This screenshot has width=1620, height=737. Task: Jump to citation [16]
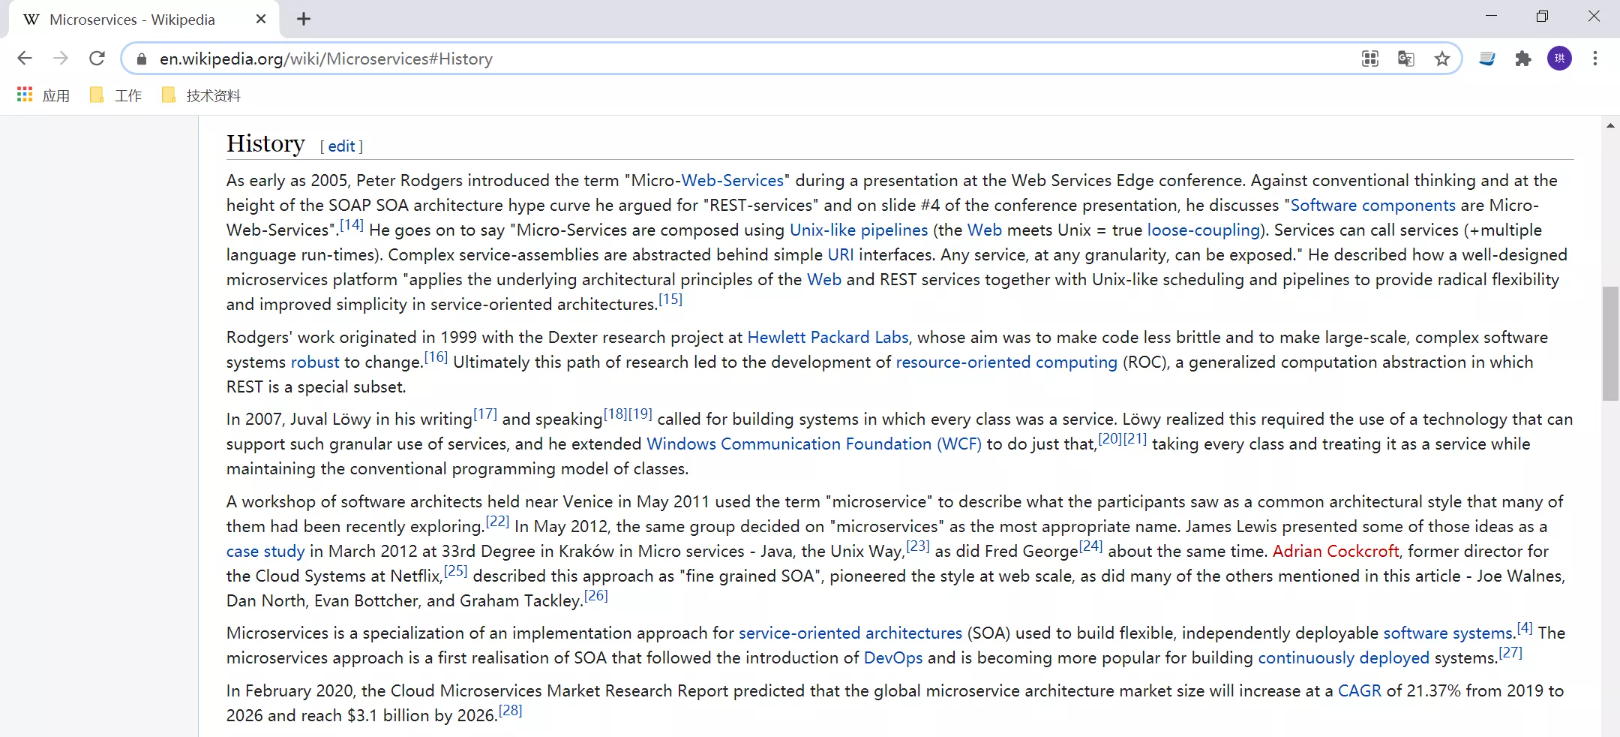(436, 357)
